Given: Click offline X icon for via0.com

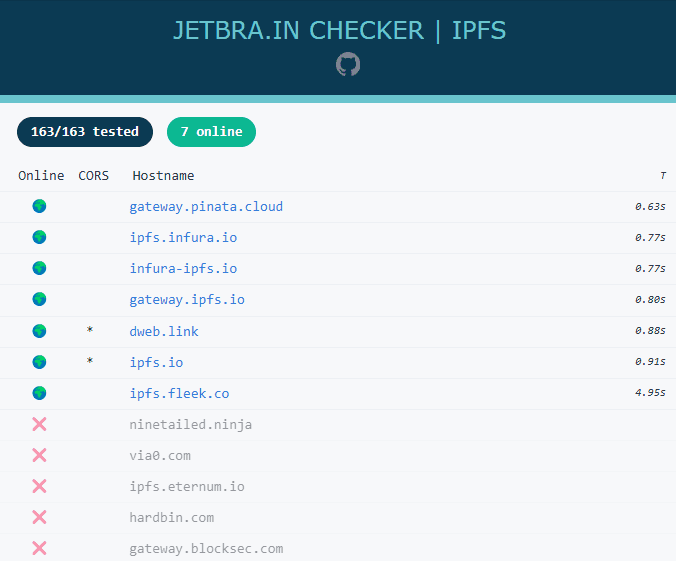Looking at the screenshot, I should click(x=39, y=455).
